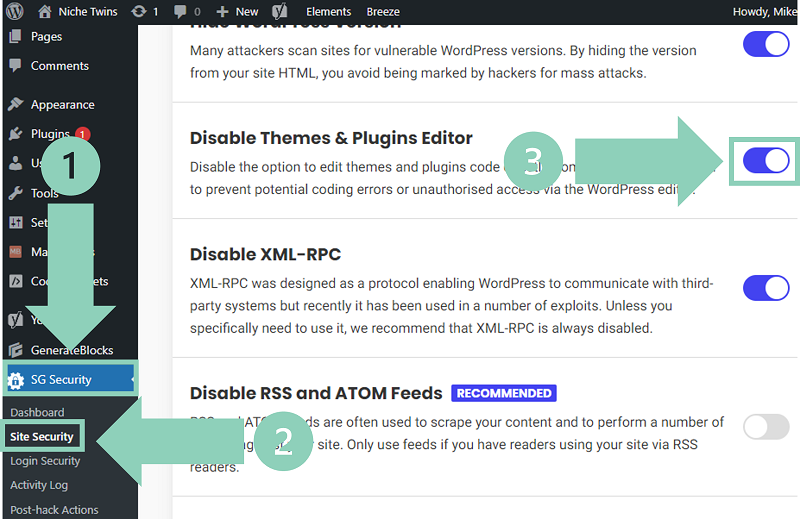Open the comments bubble icon in admin bar
The height and width of the screenshot is (519, 800).
click(180, 11)
